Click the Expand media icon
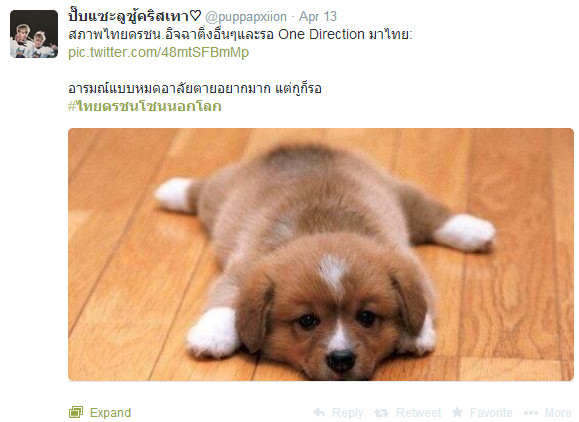This screenshot has width=579, height=422. 76,412
